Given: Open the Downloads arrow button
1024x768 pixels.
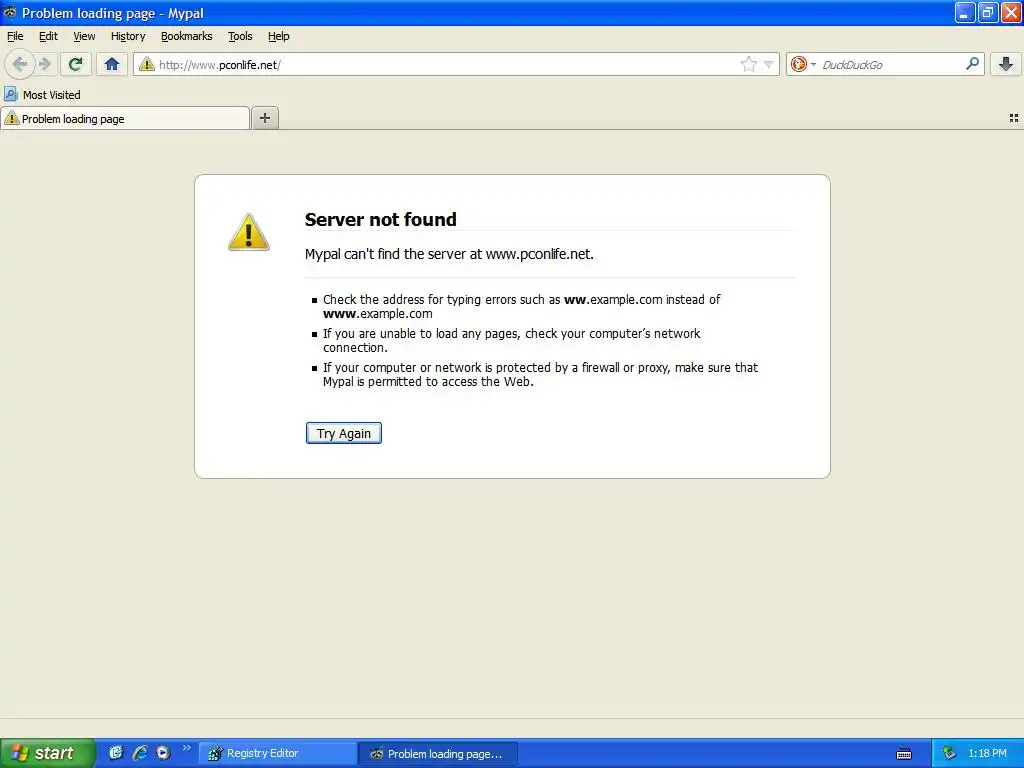Looking at the screenshot, I should pos(1006,64).
